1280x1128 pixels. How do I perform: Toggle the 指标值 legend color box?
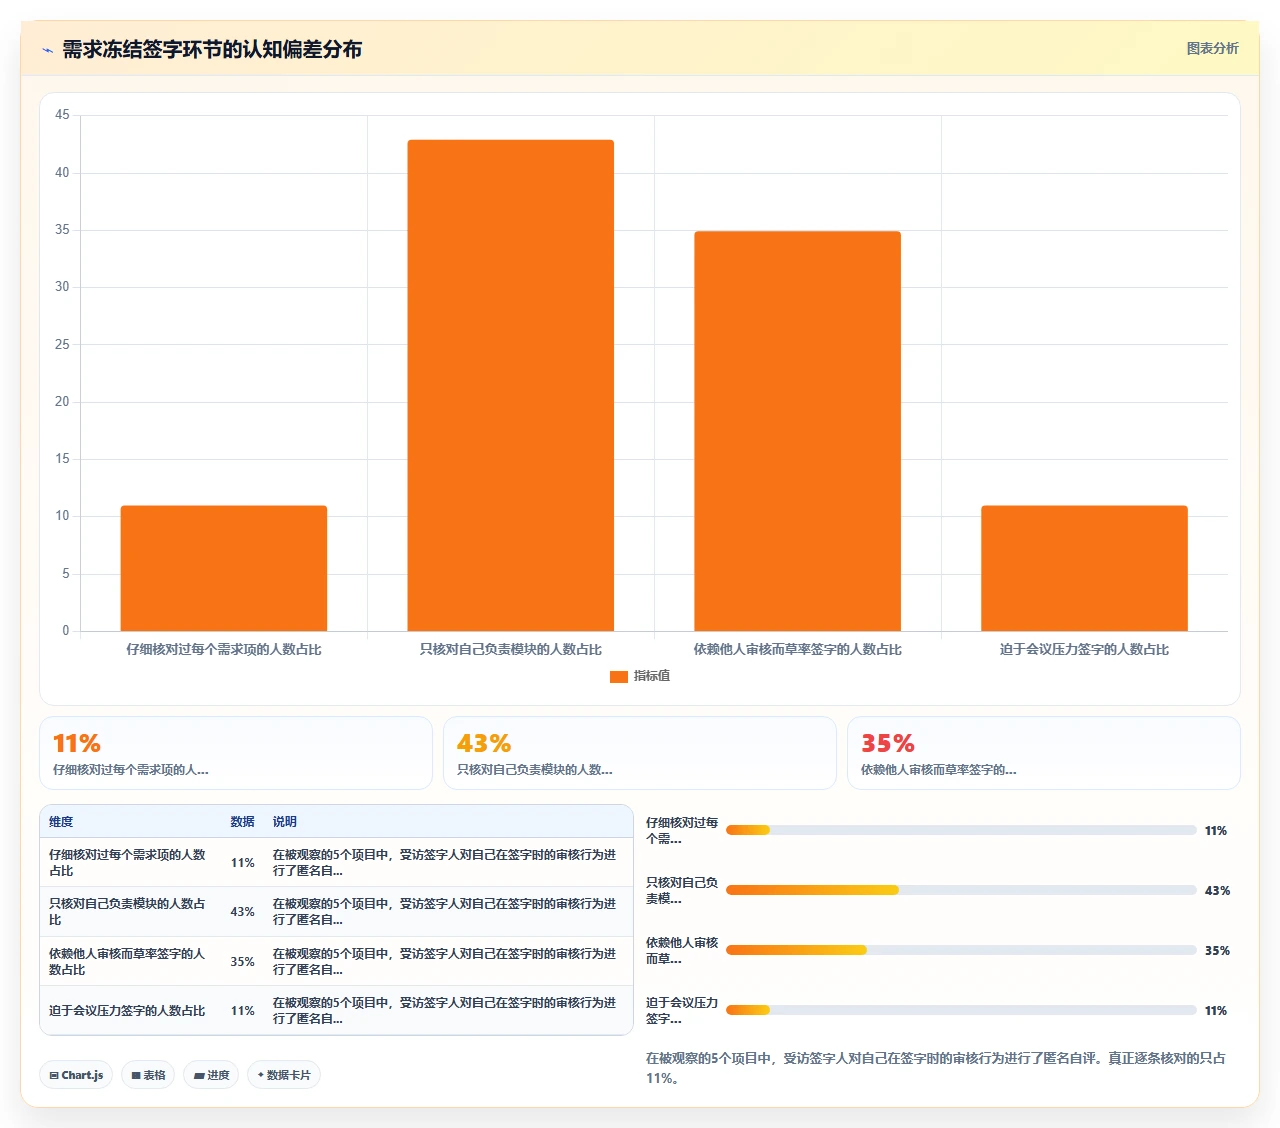(618, 677)
